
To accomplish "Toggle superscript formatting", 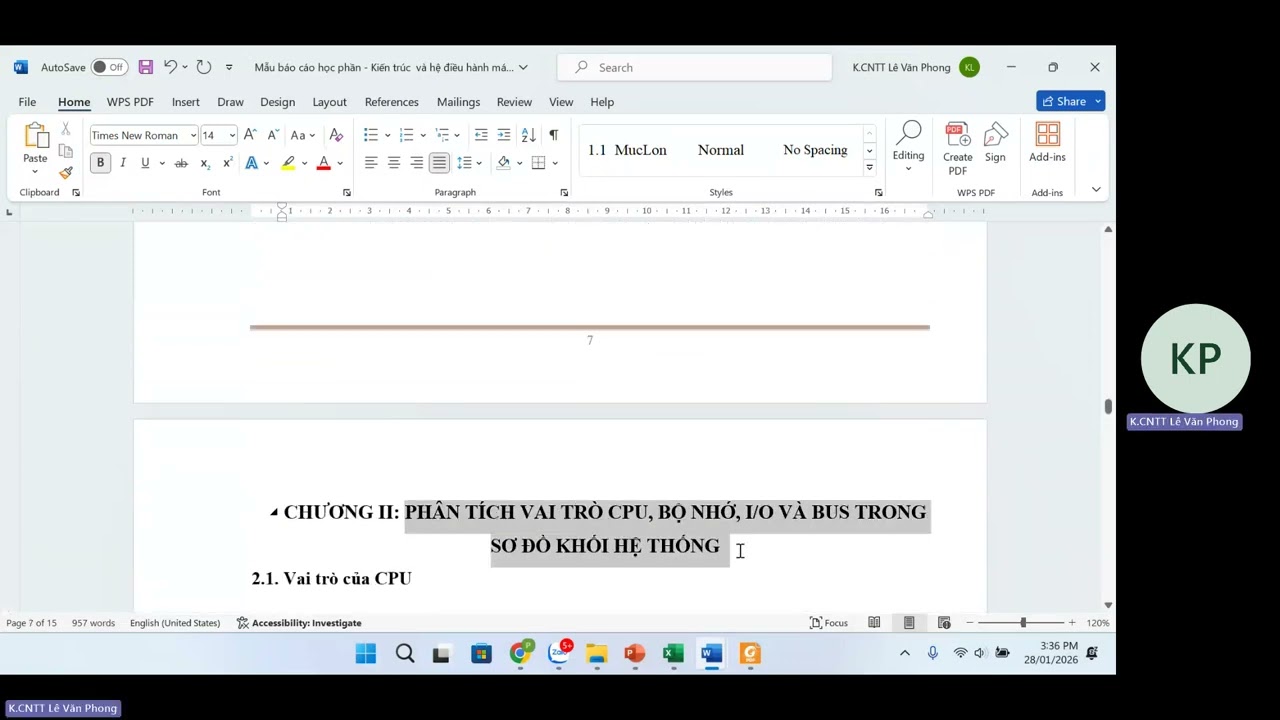I will click(228, 163).
